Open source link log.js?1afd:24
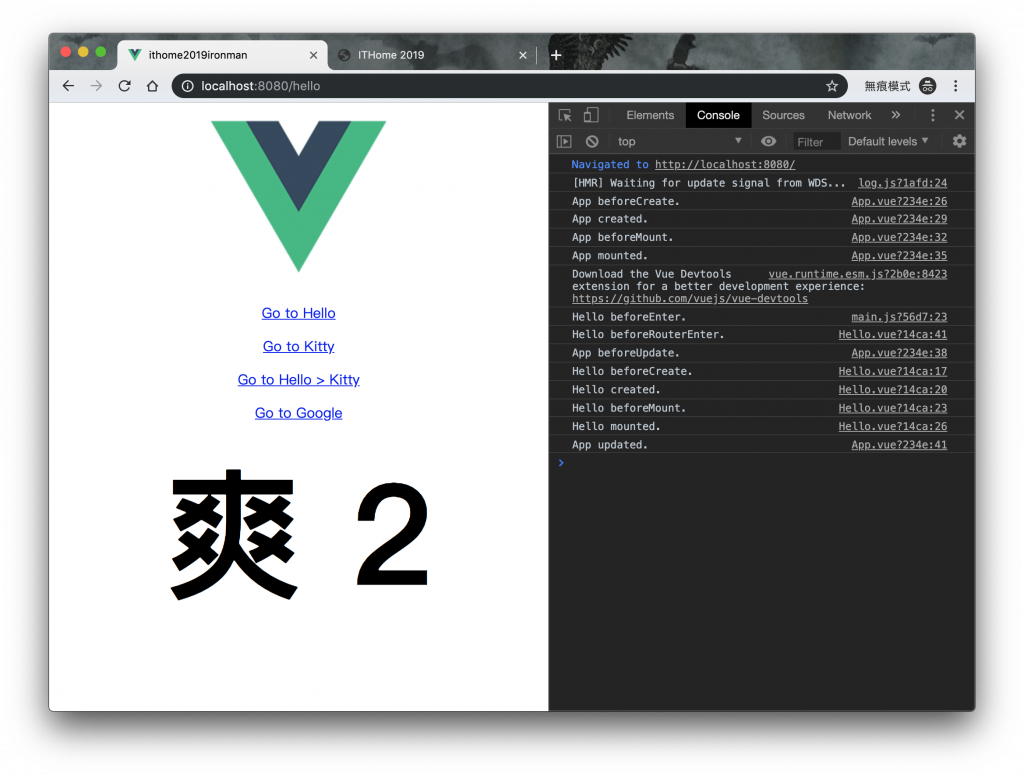The width and height of the screenshot is (1024, 776). 903,183
